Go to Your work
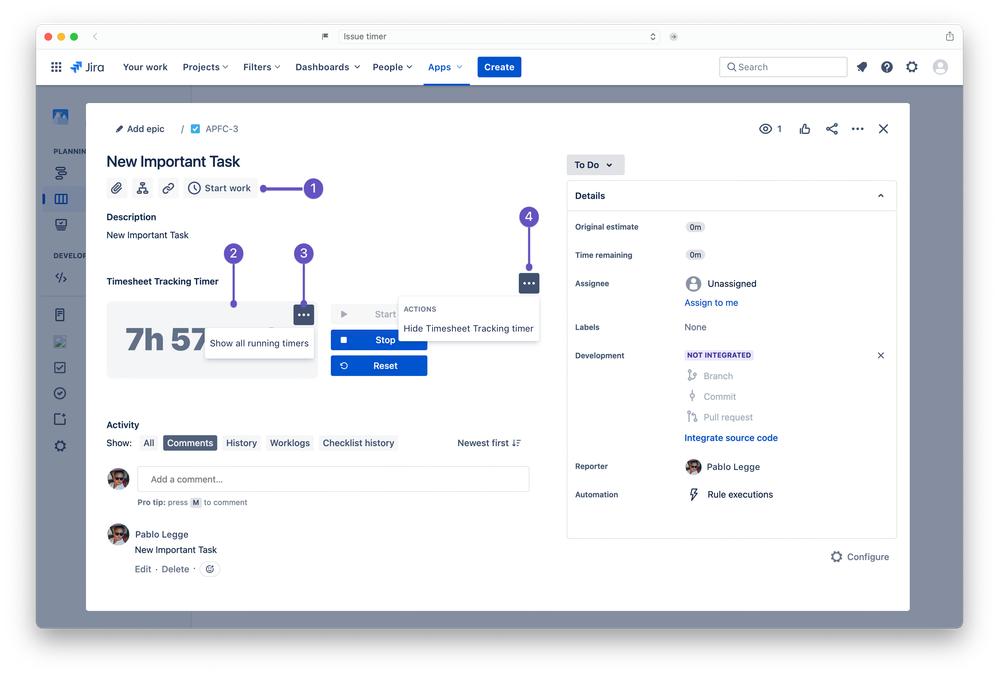The height and width of the screenshot is (676, 999). 145,67
